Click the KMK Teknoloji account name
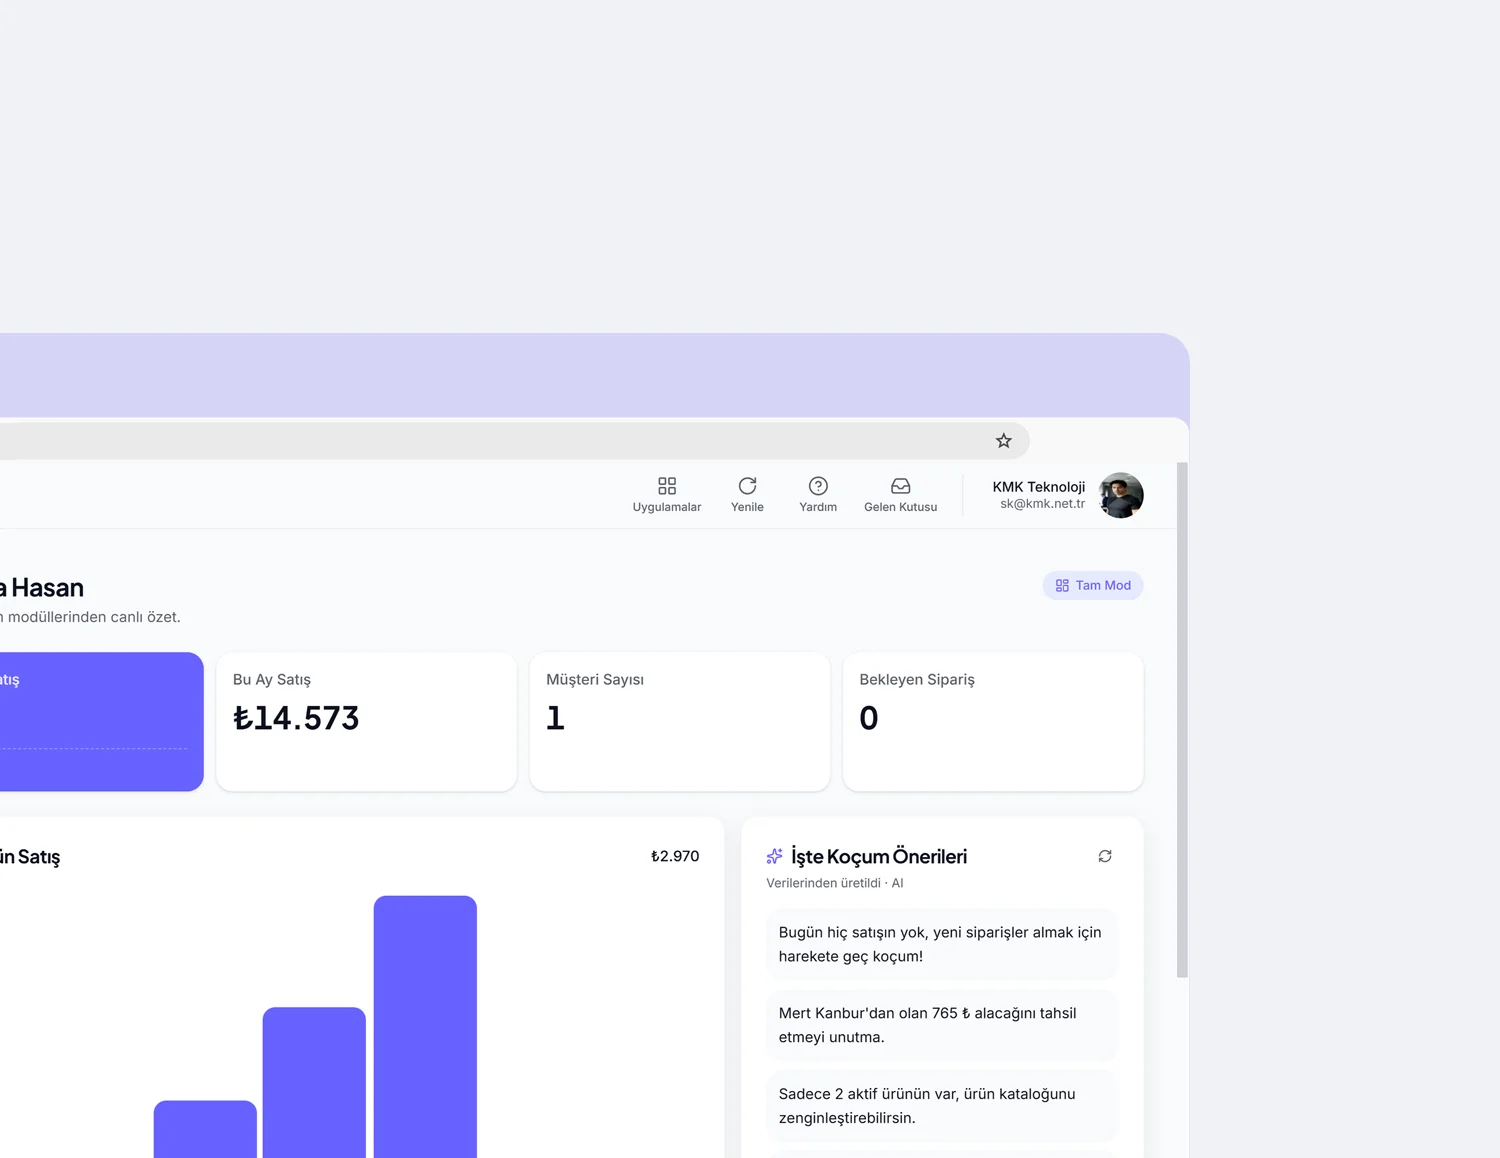 [x=1039, y=487]
